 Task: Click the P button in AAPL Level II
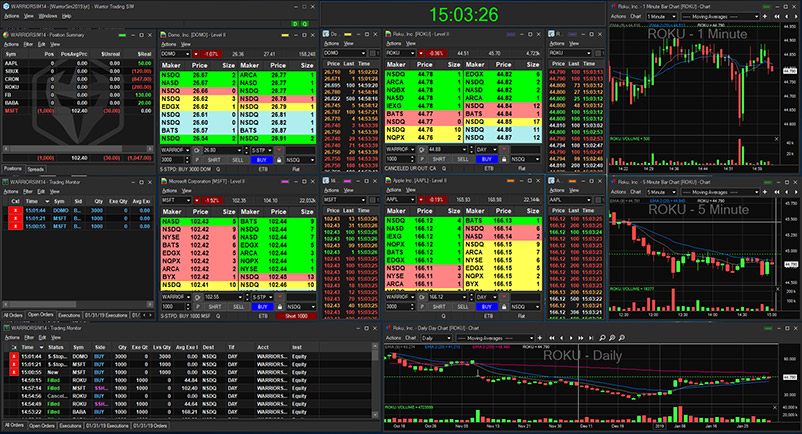tap(422, 307)
